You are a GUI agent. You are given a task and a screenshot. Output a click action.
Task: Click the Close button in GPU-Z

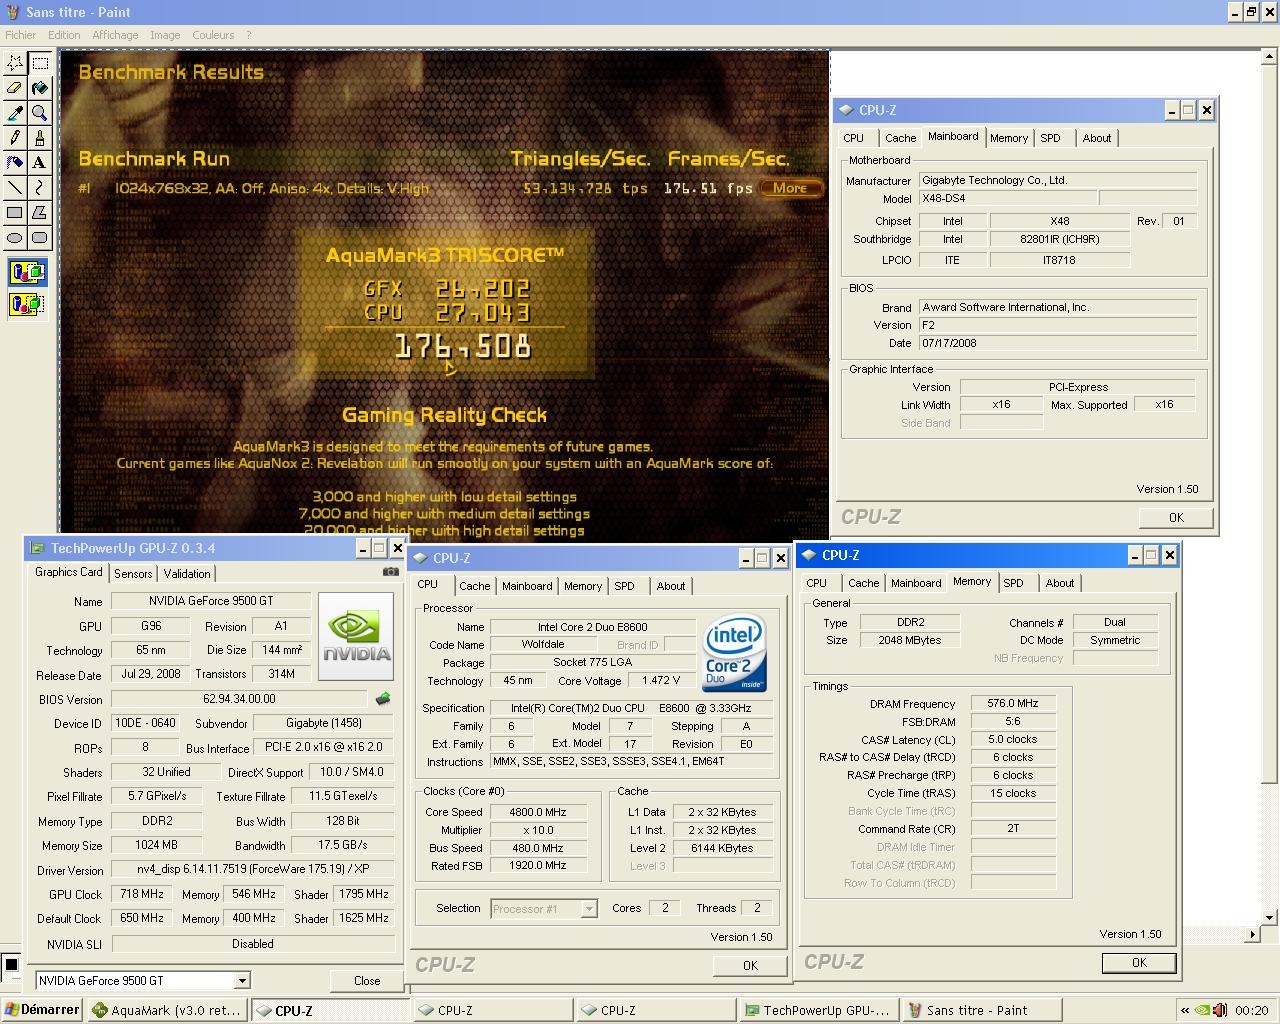point(367,981)
